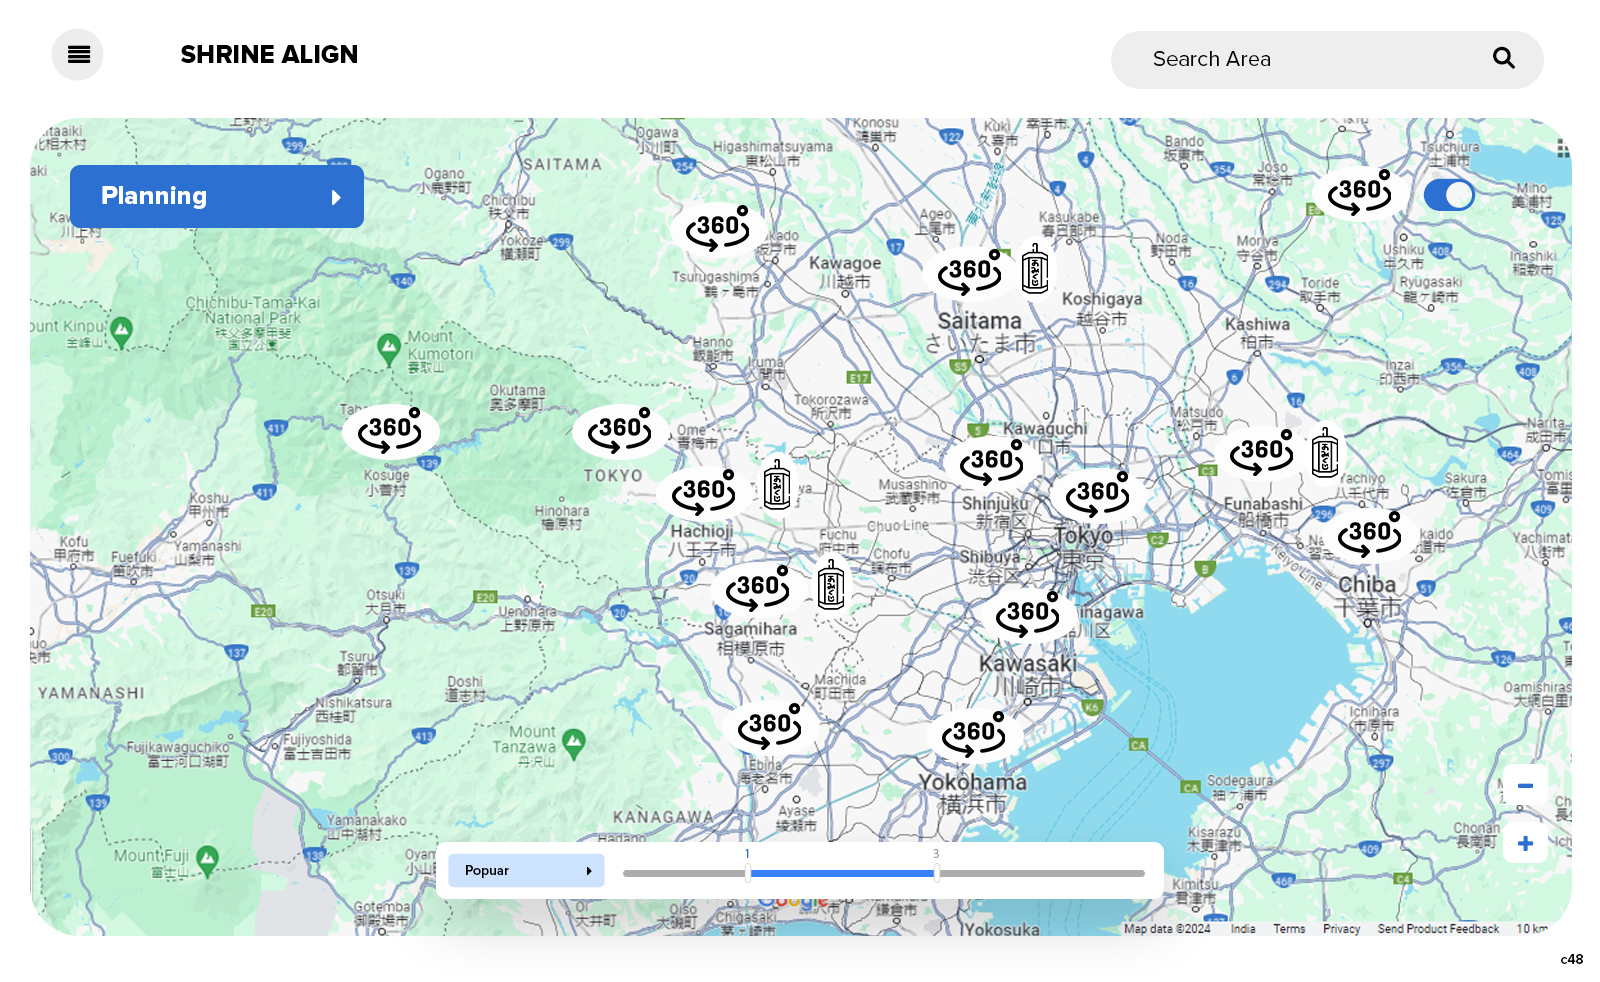The width and height of the screenshot is (1600, 982).
Task: Toggle the blue map switch off
Action: 1448,195
